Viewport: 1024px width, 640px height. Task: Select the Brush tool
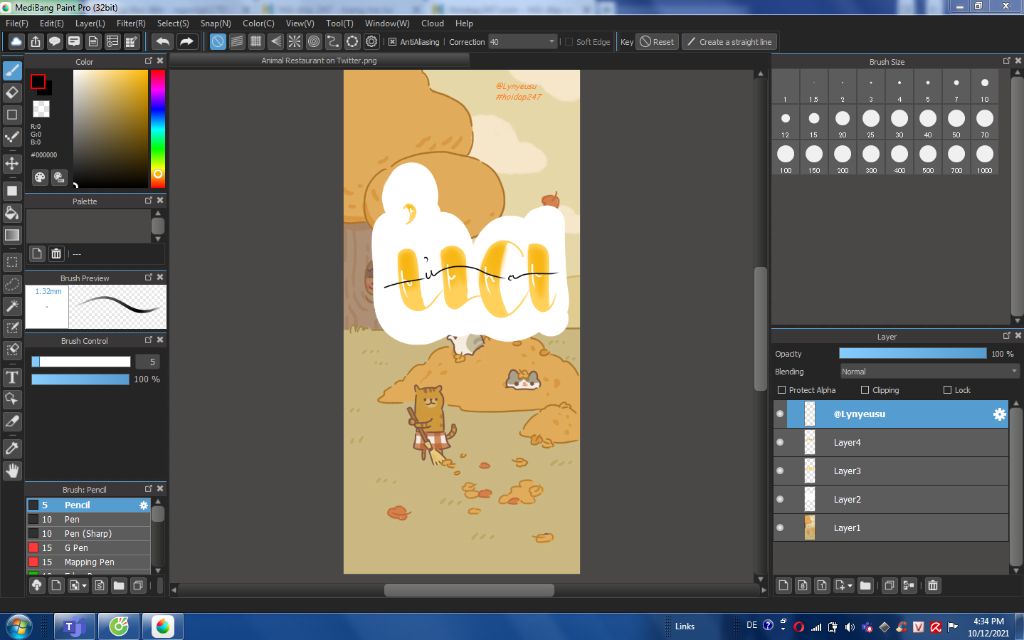click(x=12, y=71)
